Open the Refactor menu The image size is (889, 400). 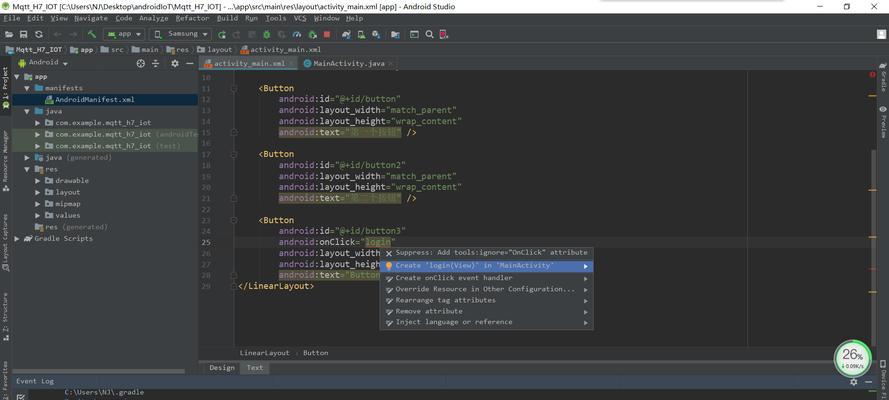tap(192, 18)
